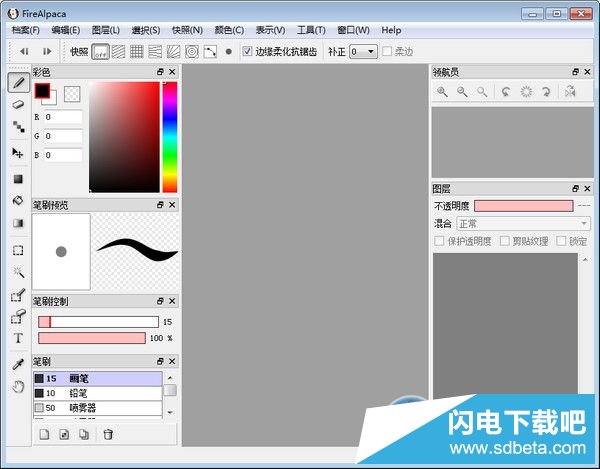Select the Eraser tool
The height and width of the screenshot is (469, 600).
18,104
